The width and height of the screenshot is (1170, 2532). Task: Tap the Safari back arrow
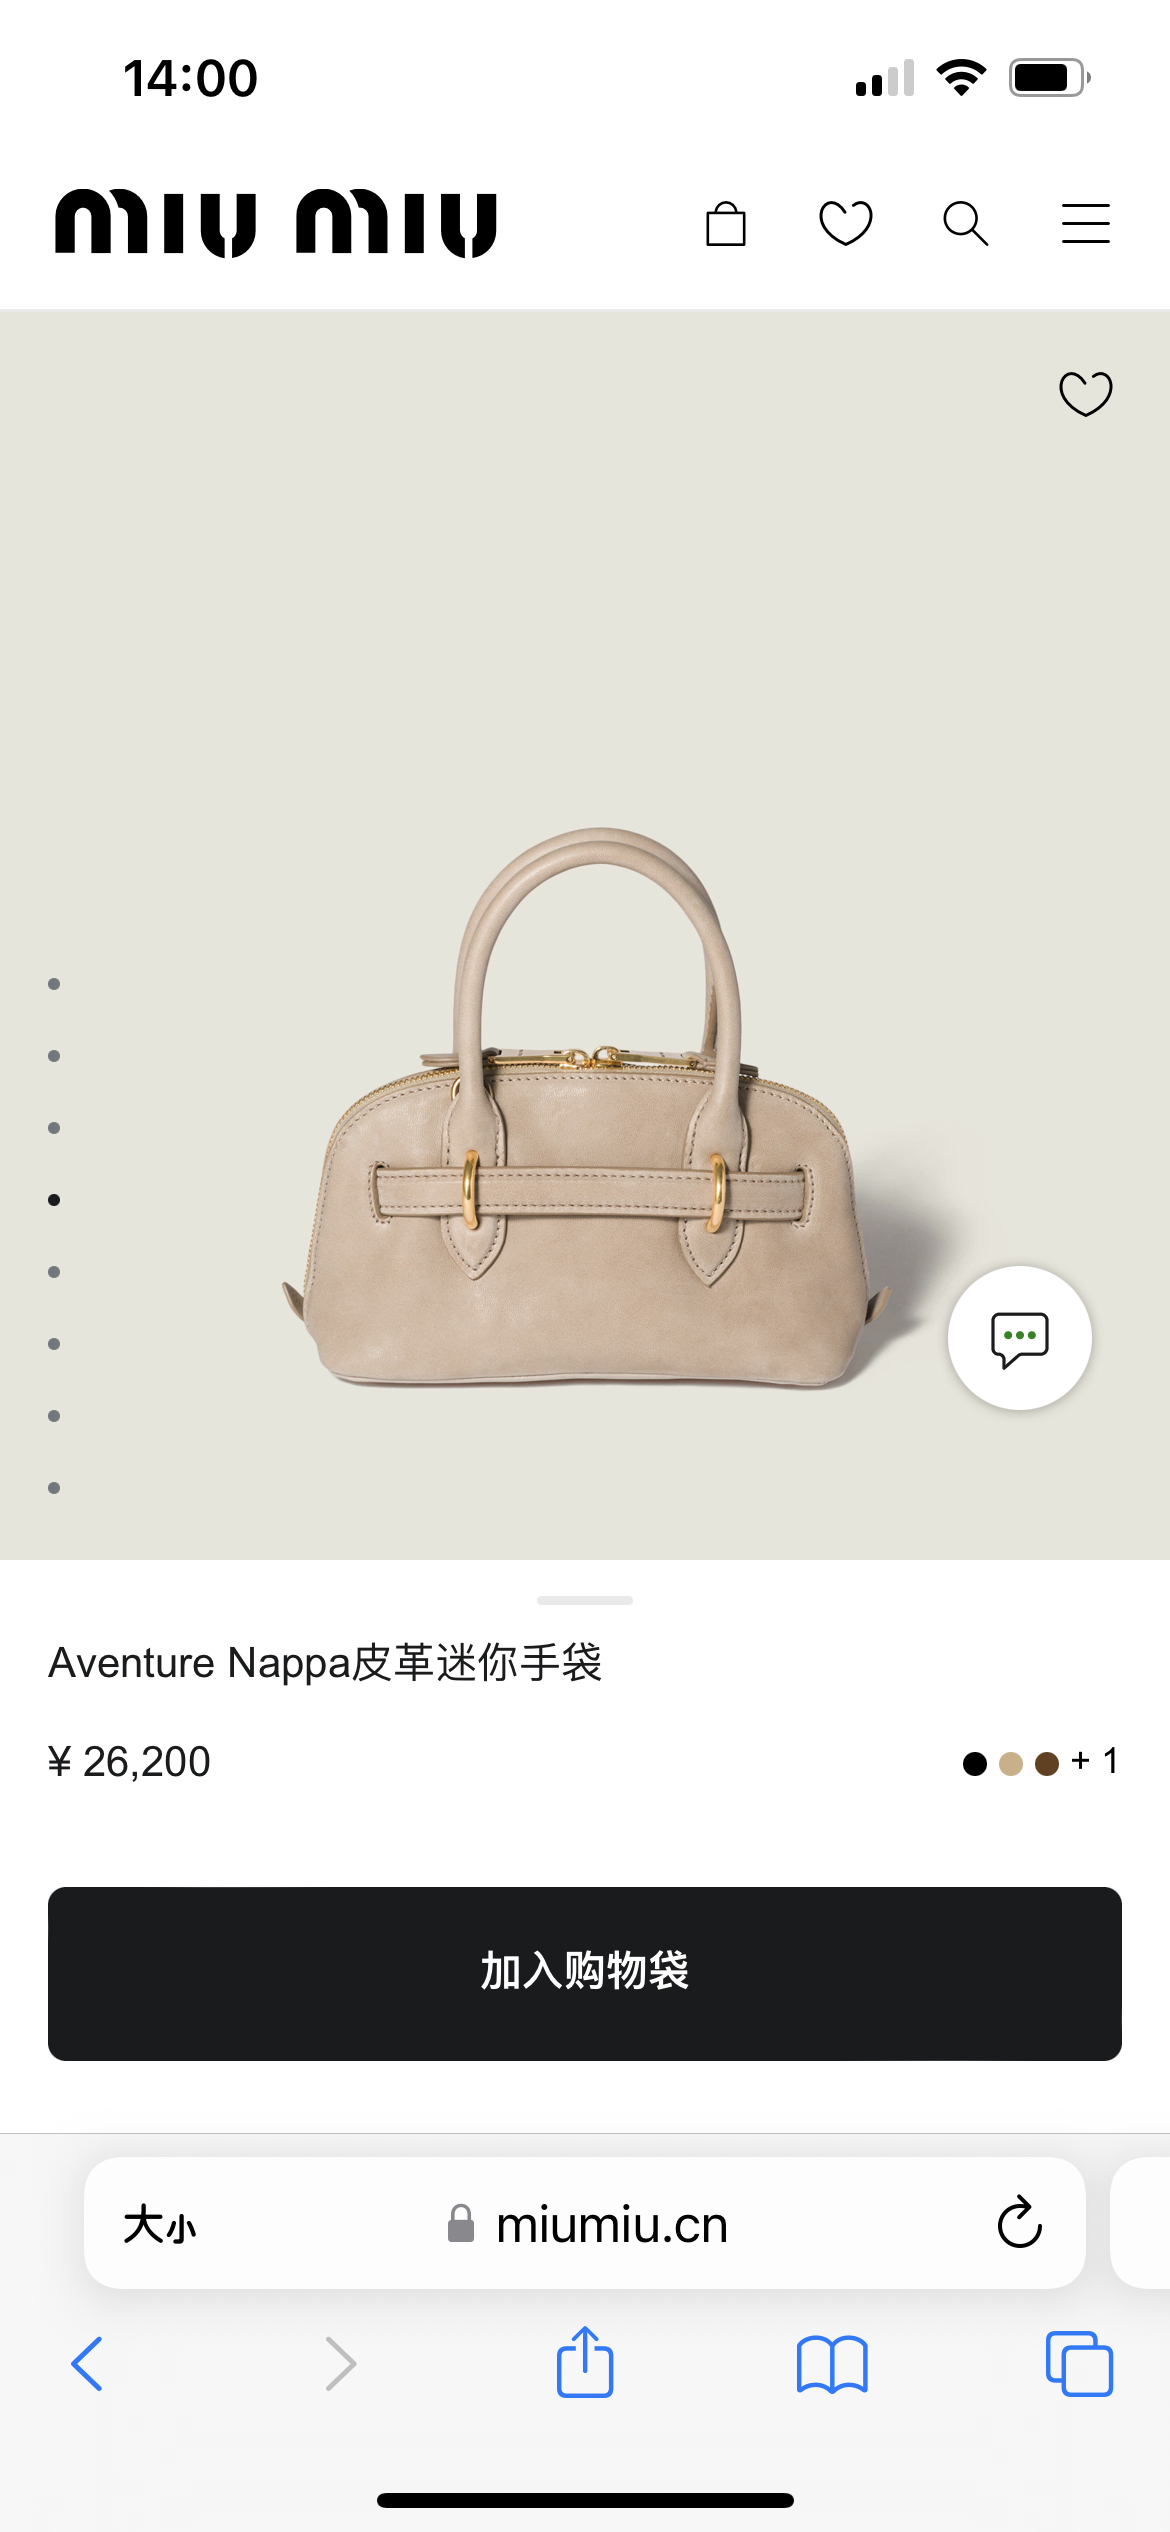[x=87, y=2364]
